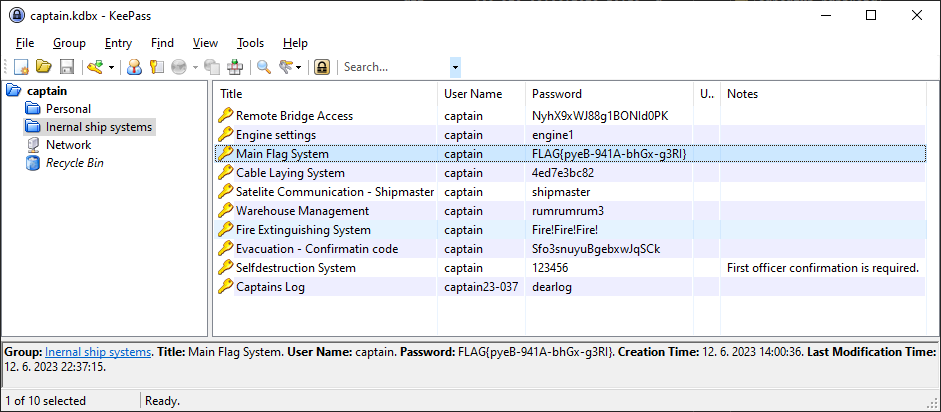
Task: Click the Add Entry key icon
Action: 95,67
